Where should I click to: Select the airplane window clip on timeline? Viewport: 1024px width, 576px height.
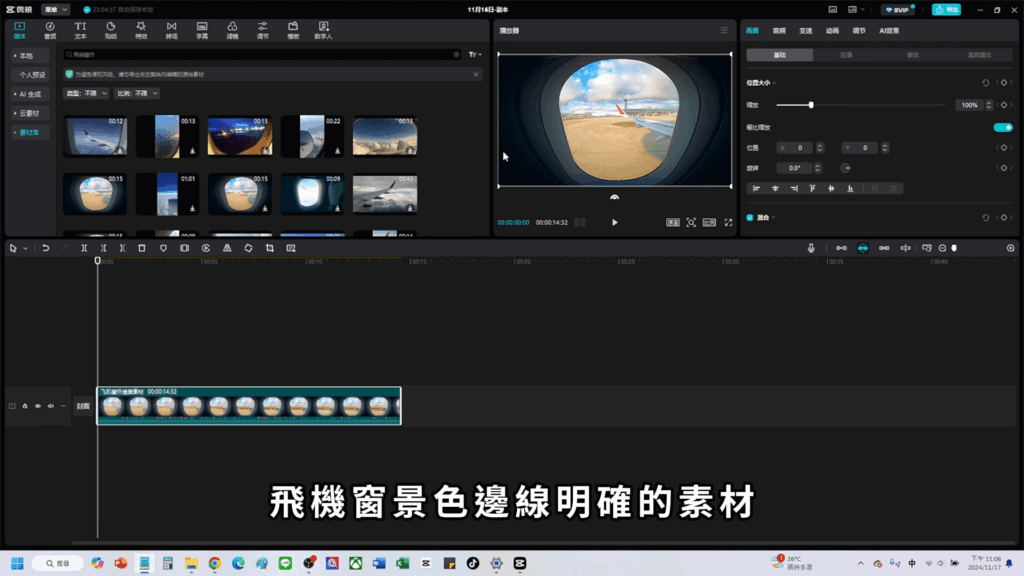(249, 406)
